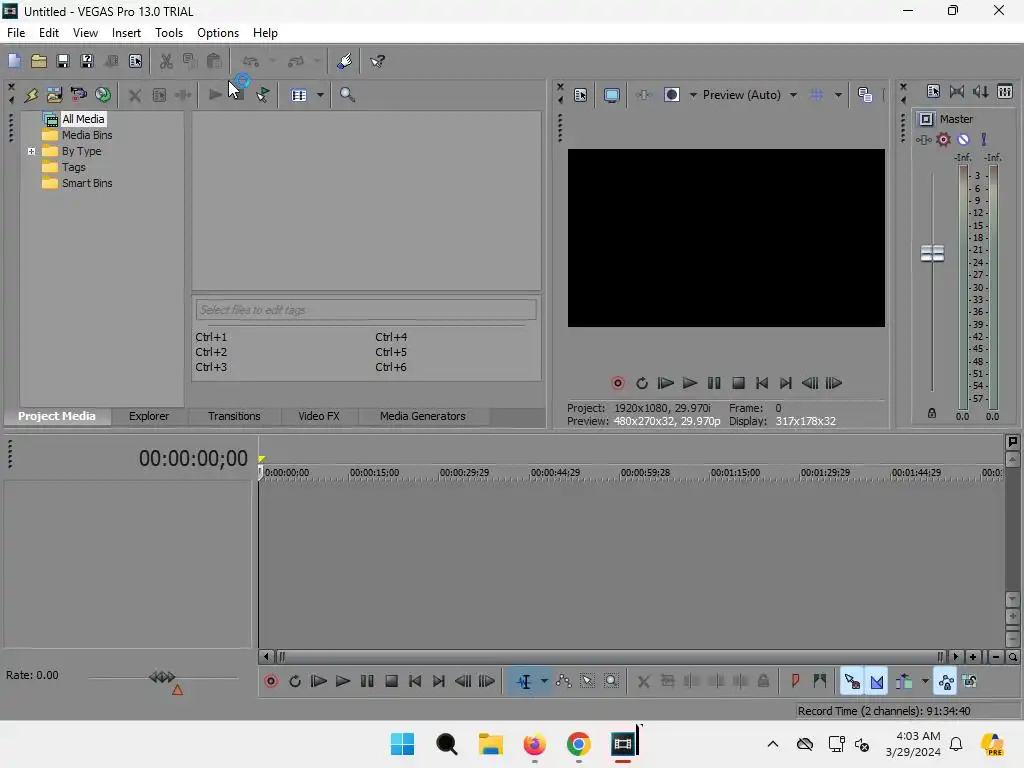This screenshot has width=1024, height=768.
Task: Switch to the Media Generators tab
Action: coord(423,416)
